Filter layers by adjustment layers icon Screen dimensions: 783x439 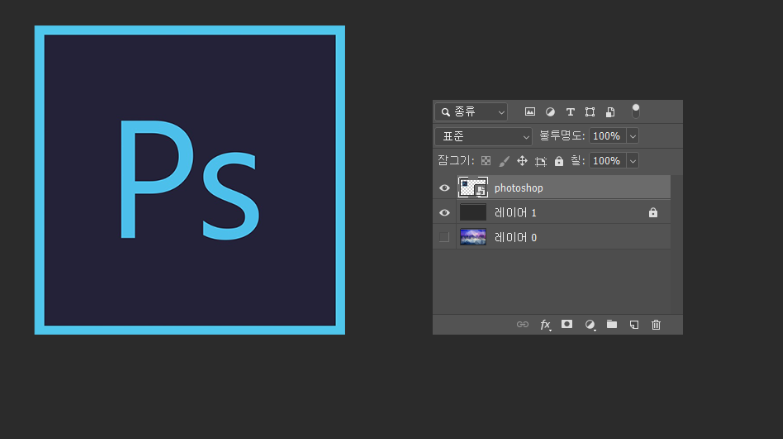click(550, 112)
